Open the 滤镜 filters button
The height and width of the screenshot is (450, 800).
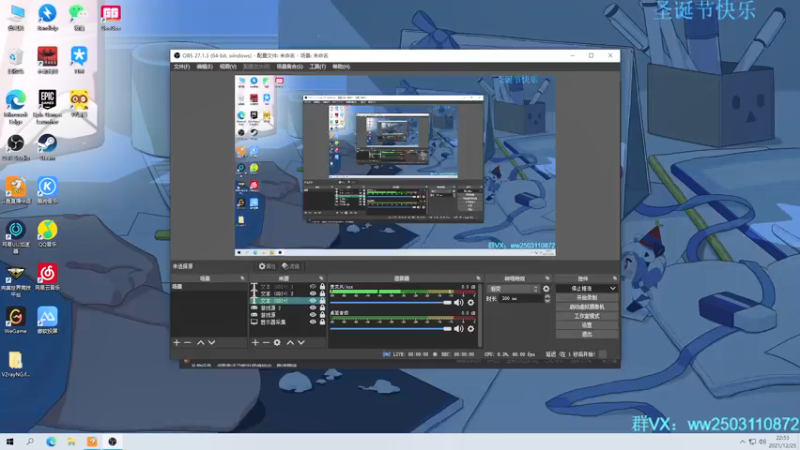(x=291, y=266)
